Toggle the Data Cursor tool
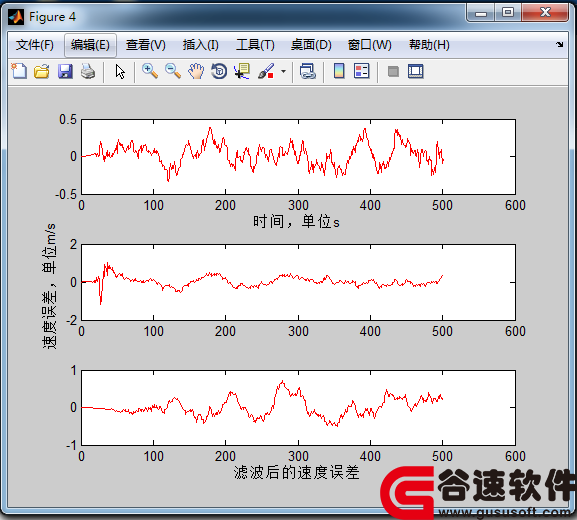577x520 pixels. click(242, 71)
